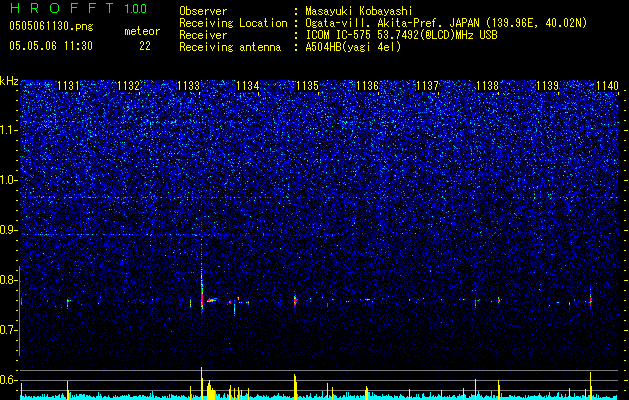Click the 1.0 frequency axis label
This screenshot has height=400, width=629.
(x=9, y=180)
